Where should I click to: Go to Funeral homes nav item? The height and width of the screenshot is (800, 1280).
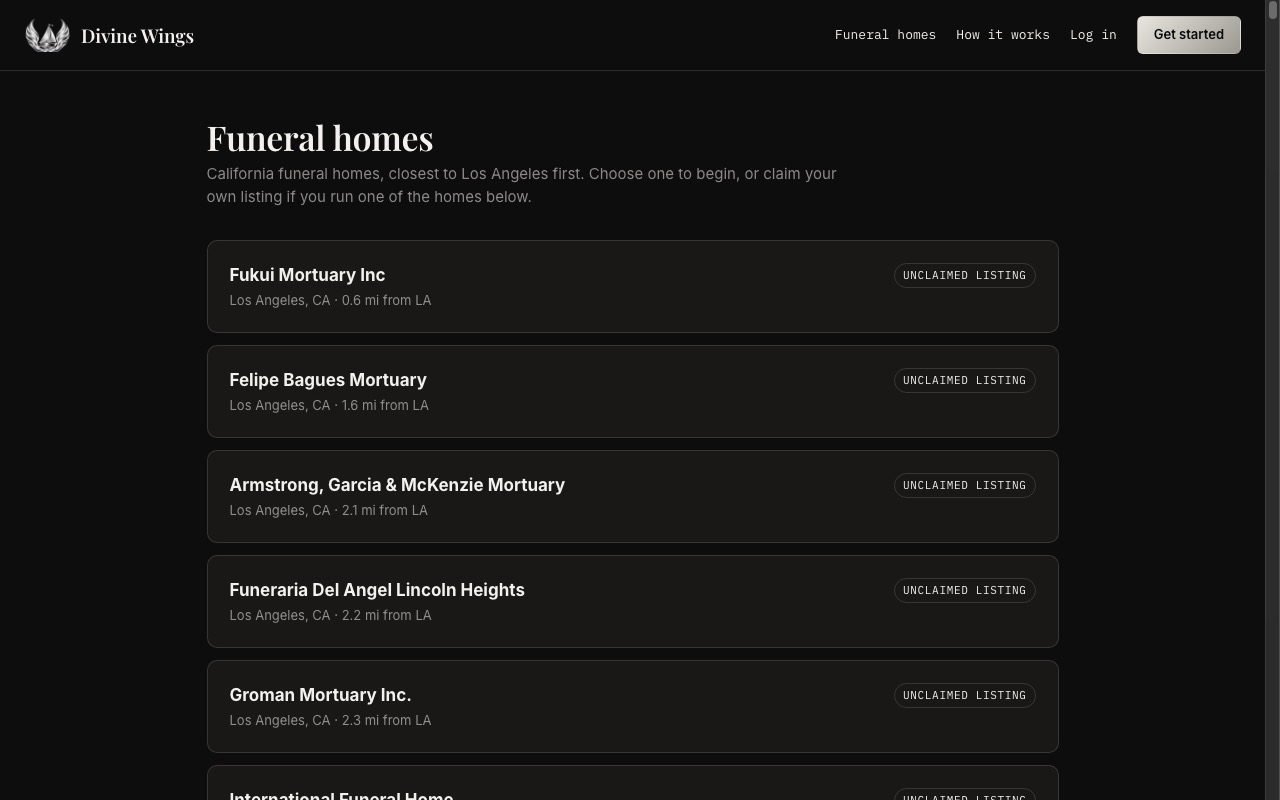coord(885,35)
